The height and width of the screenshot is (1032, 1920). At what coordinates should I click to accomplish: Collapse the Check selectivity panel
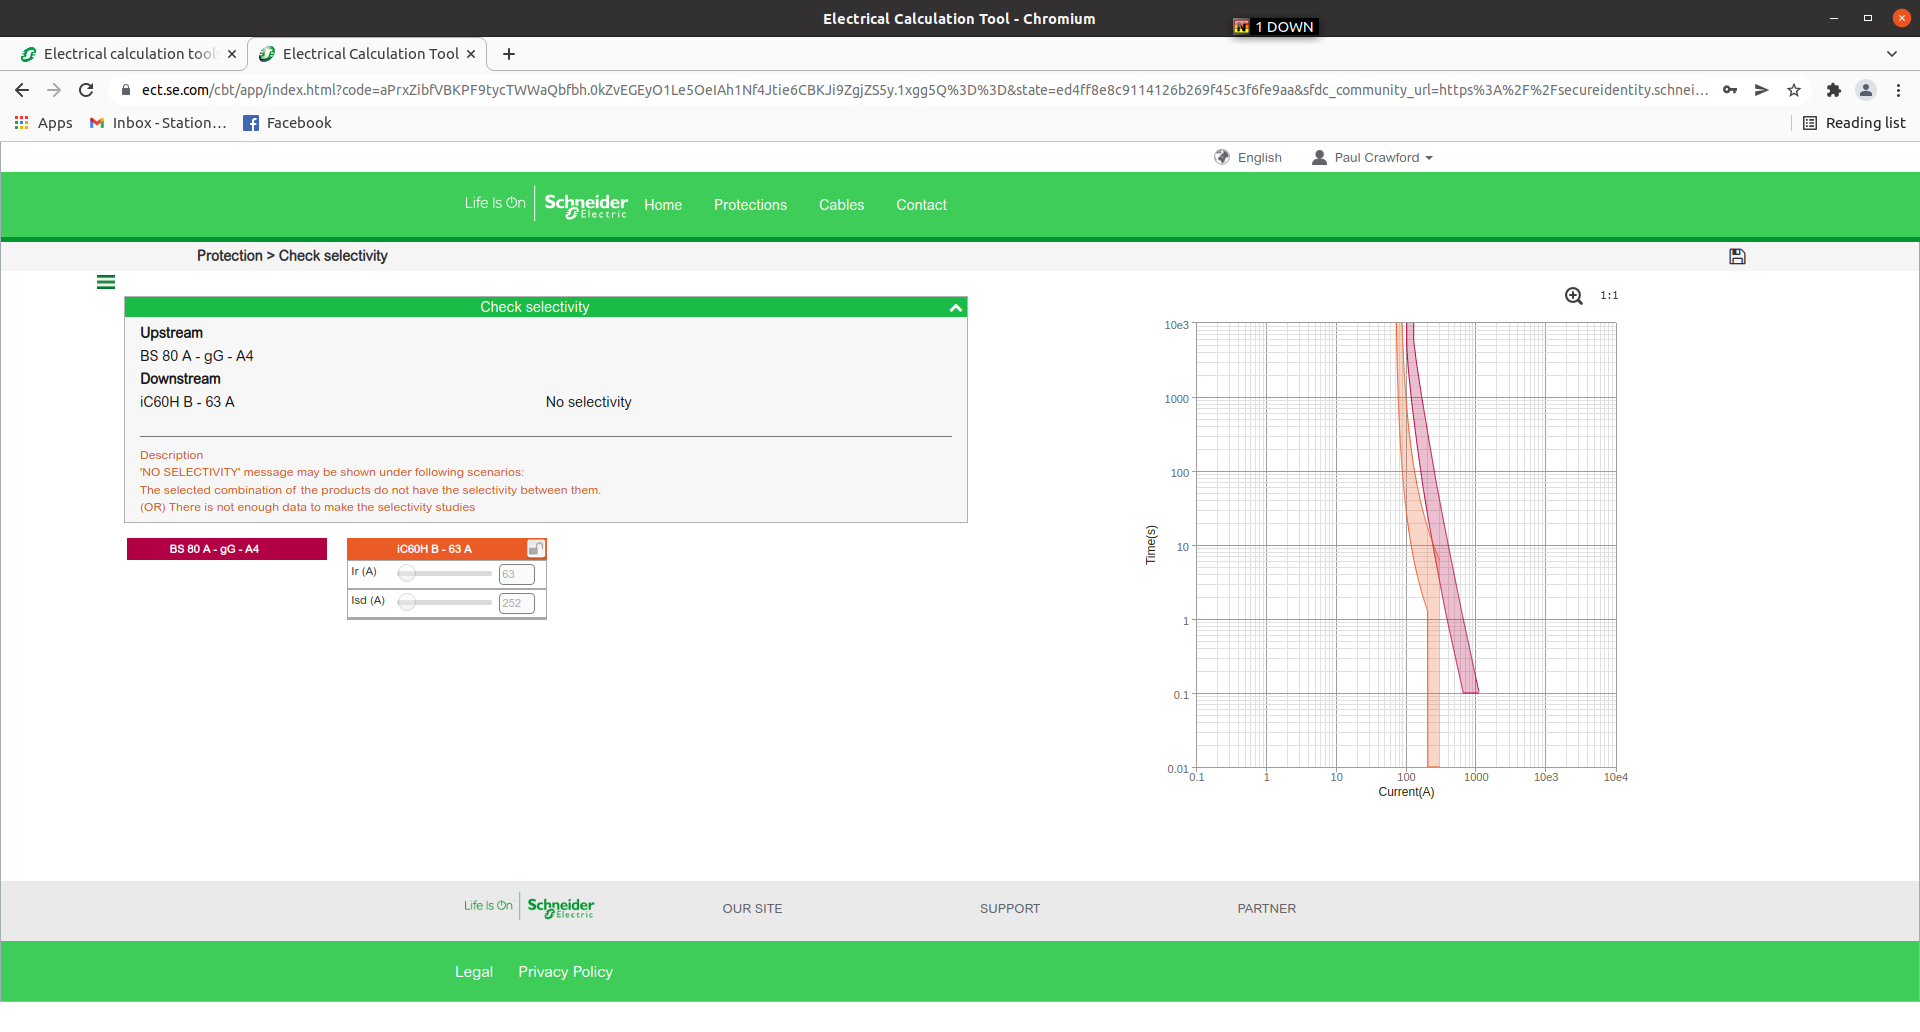pyautogui.click(x=956, y=308)
